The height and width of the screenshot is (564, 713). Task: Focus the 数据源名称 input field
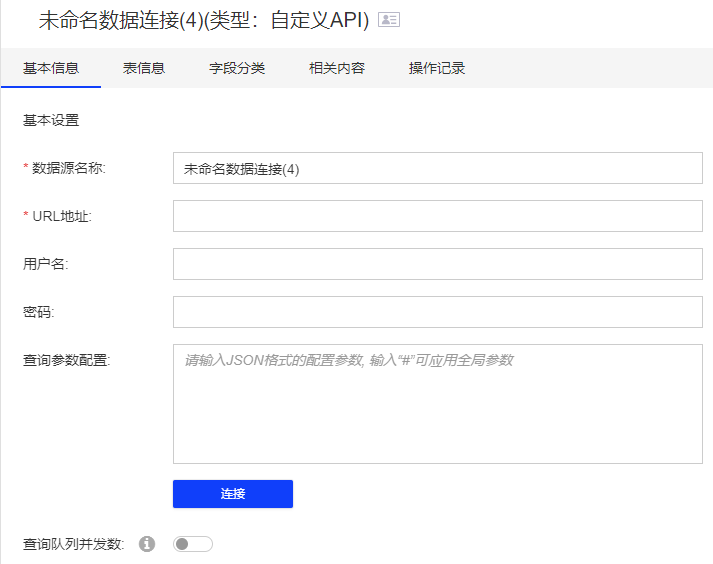tap(437, 168)
